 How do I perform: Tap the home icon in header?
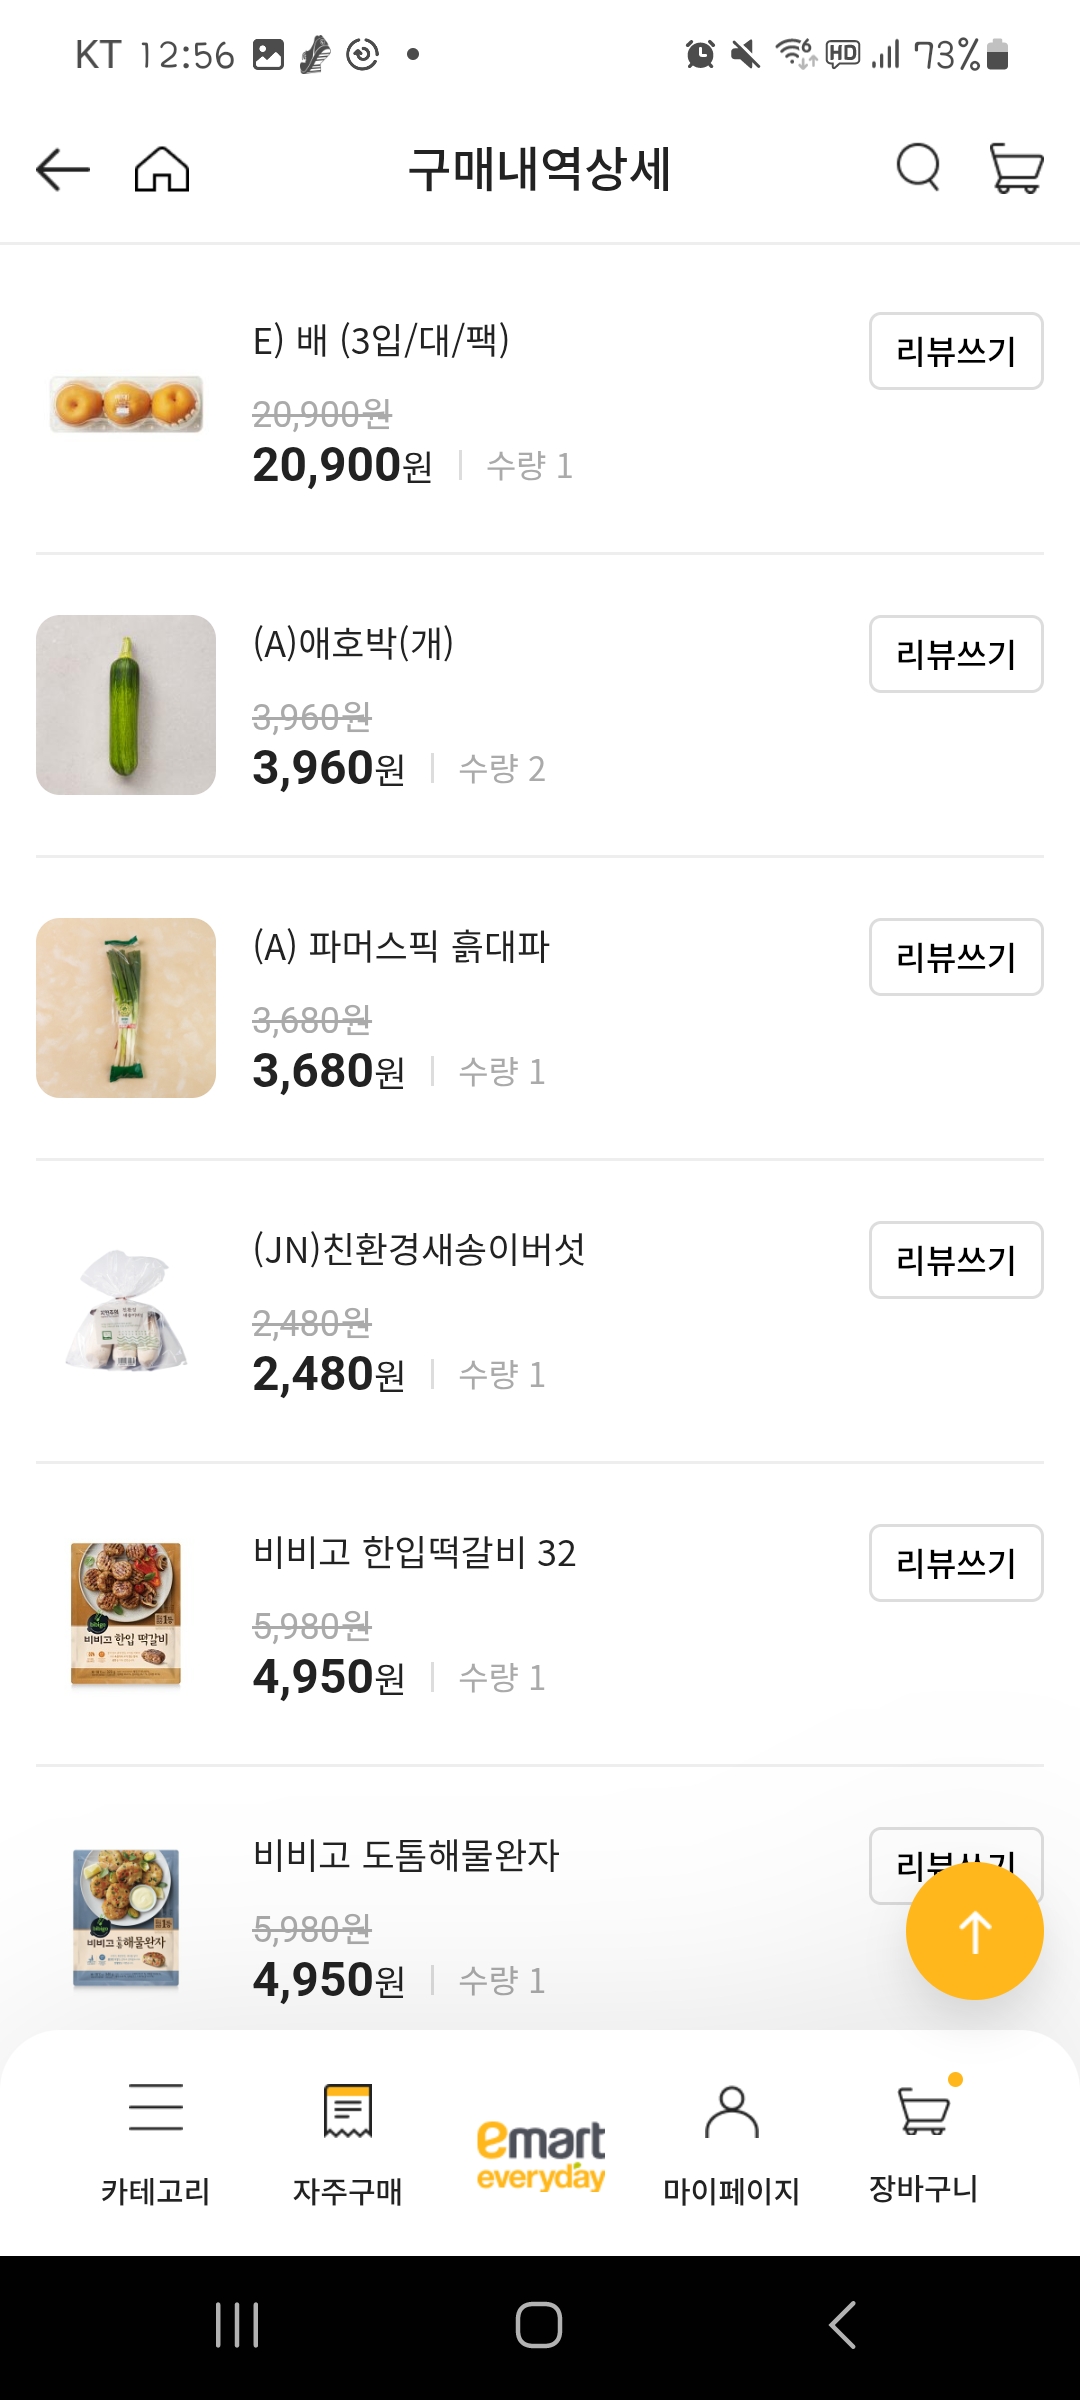pos(162,169)
